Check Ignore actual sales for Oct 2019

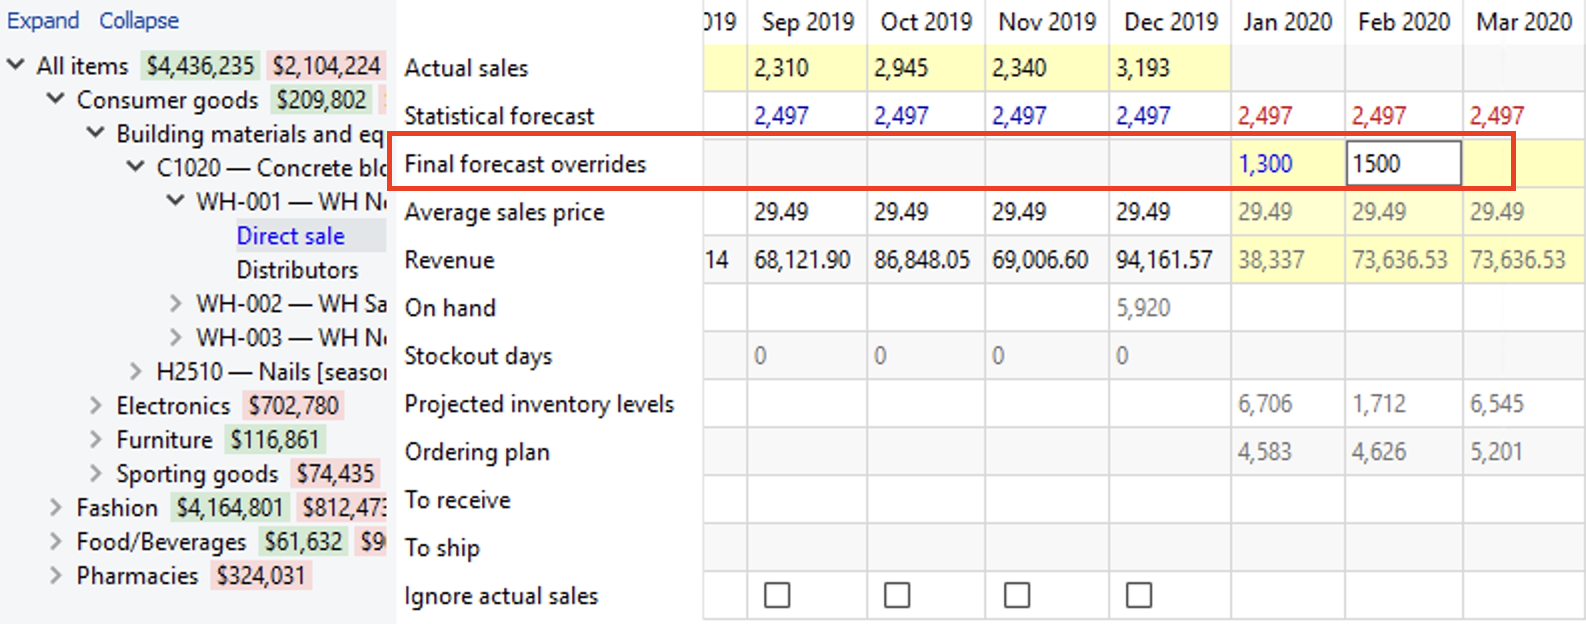897,595
